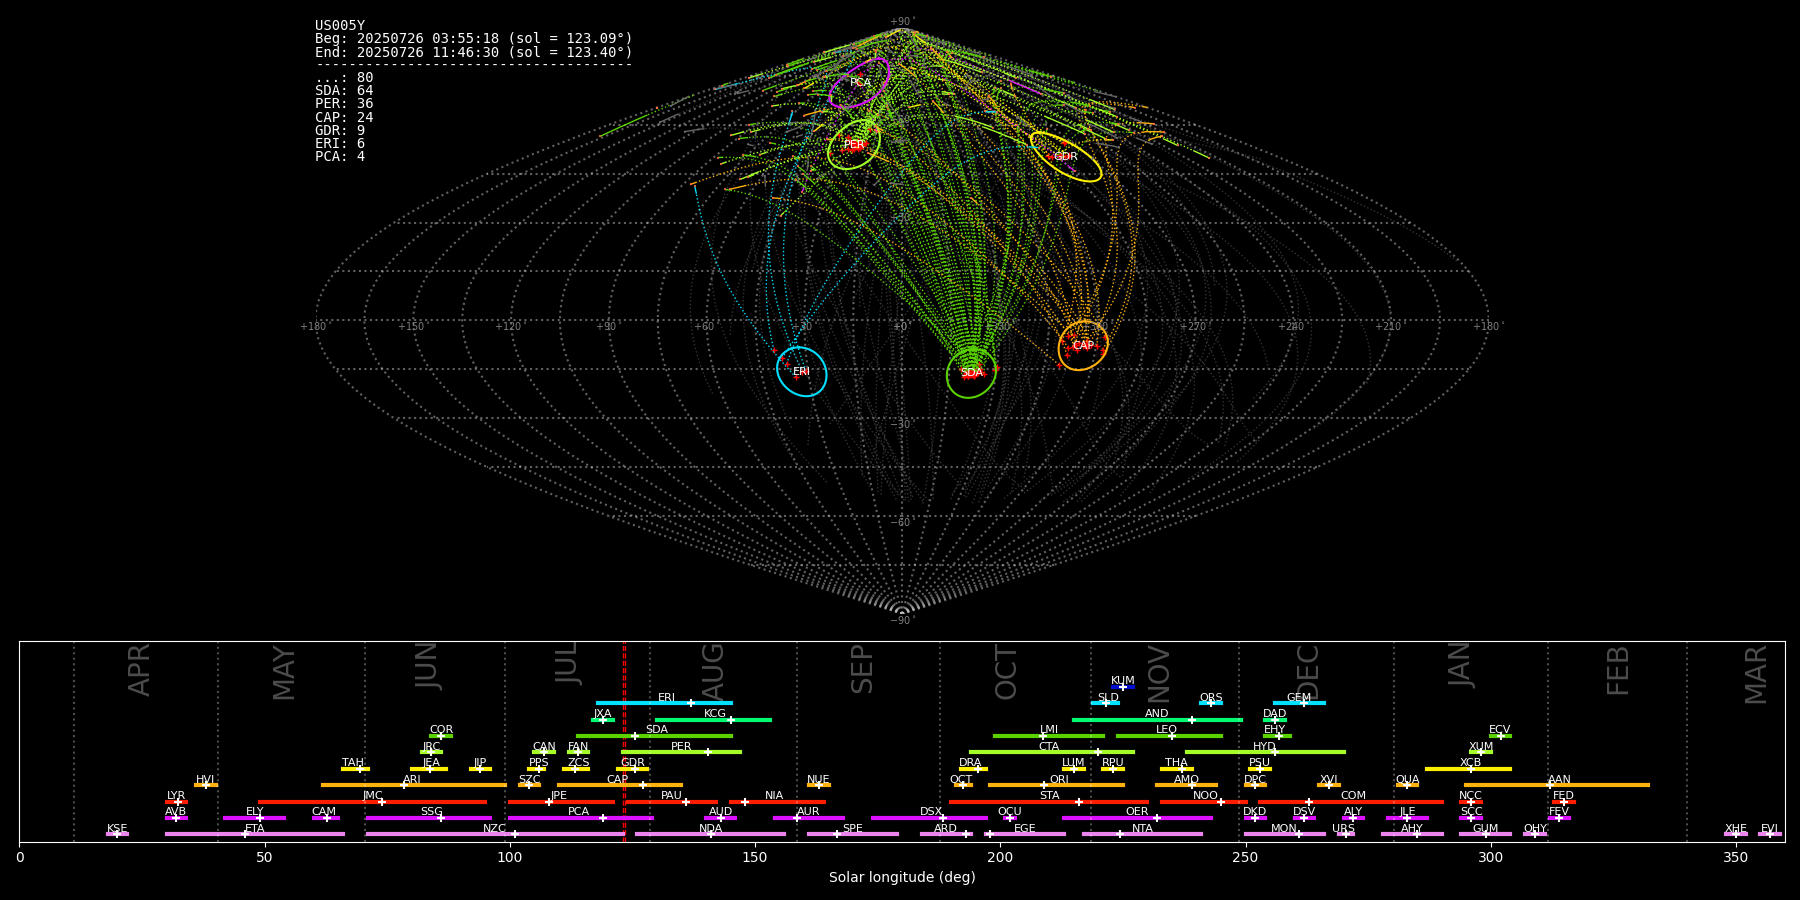
Task: Click the ERI radiant circle on sky map
Action: (802, 371)
